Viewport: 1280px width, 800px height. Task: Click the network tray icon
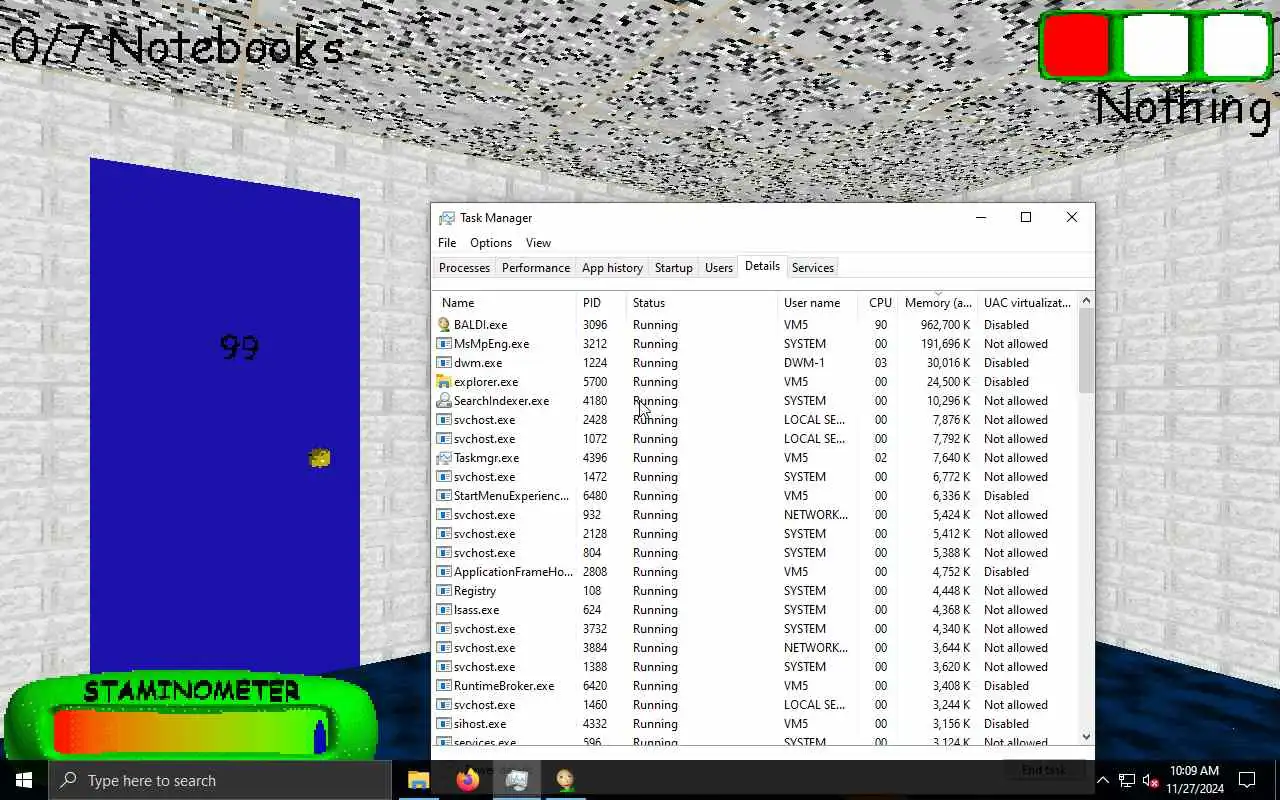coord(1126,781)
